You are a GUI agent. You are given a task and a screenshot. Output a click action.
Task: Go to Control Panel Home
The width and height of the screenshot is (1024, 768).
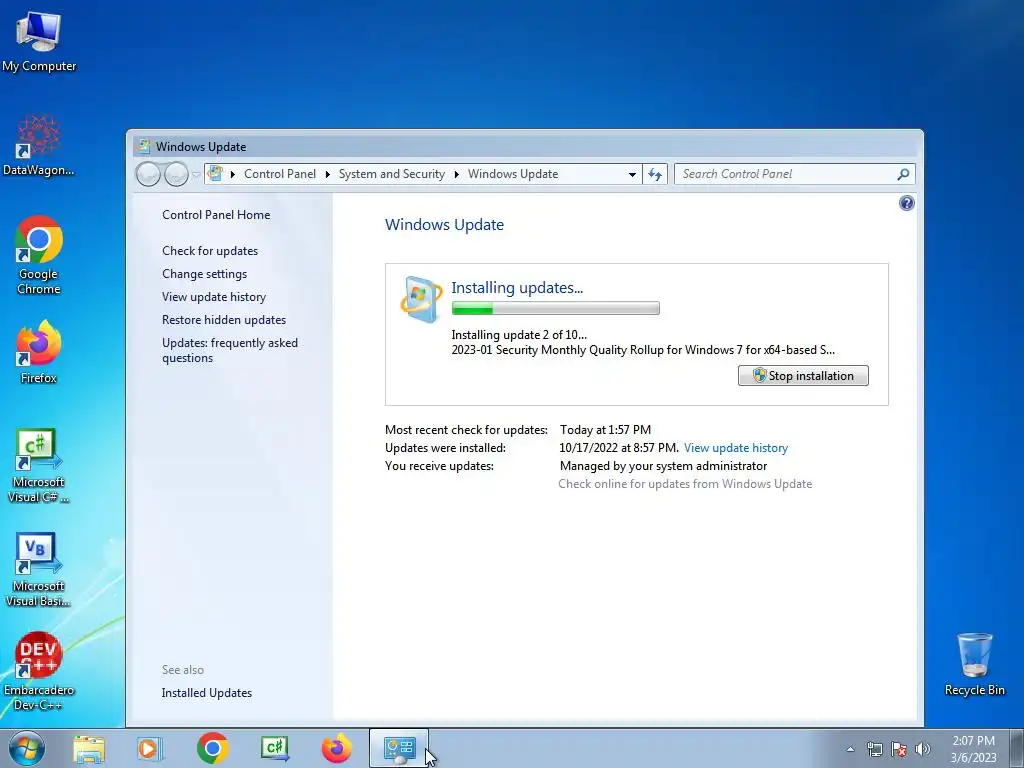pyautogui.click(x=216, y=215)
